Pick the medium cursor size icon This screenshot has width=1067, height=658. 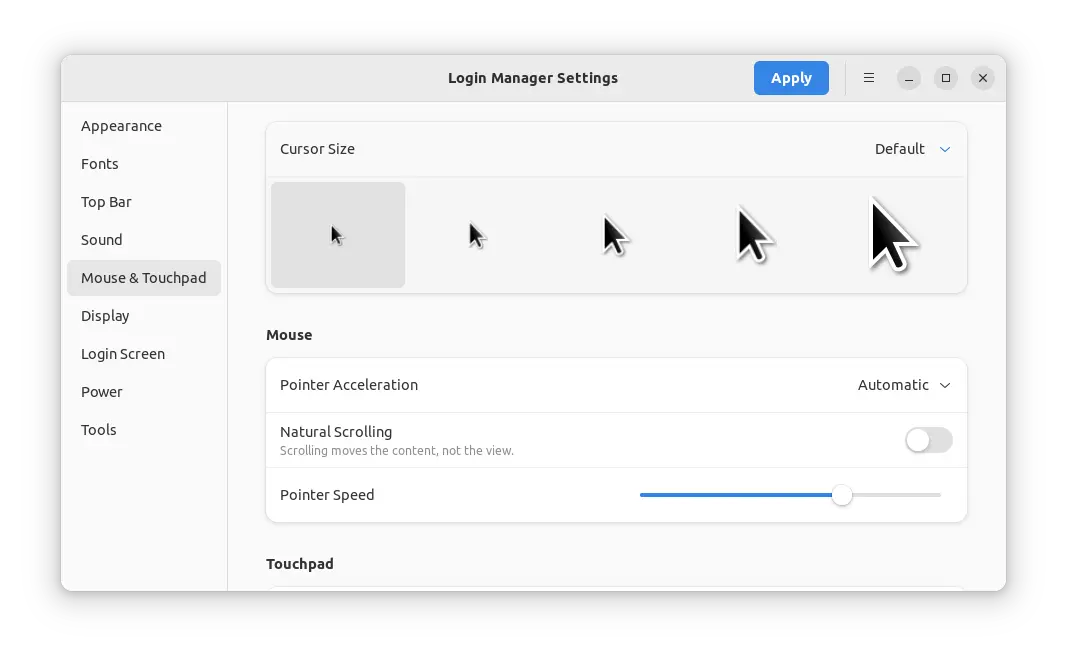tap(616, 235)
